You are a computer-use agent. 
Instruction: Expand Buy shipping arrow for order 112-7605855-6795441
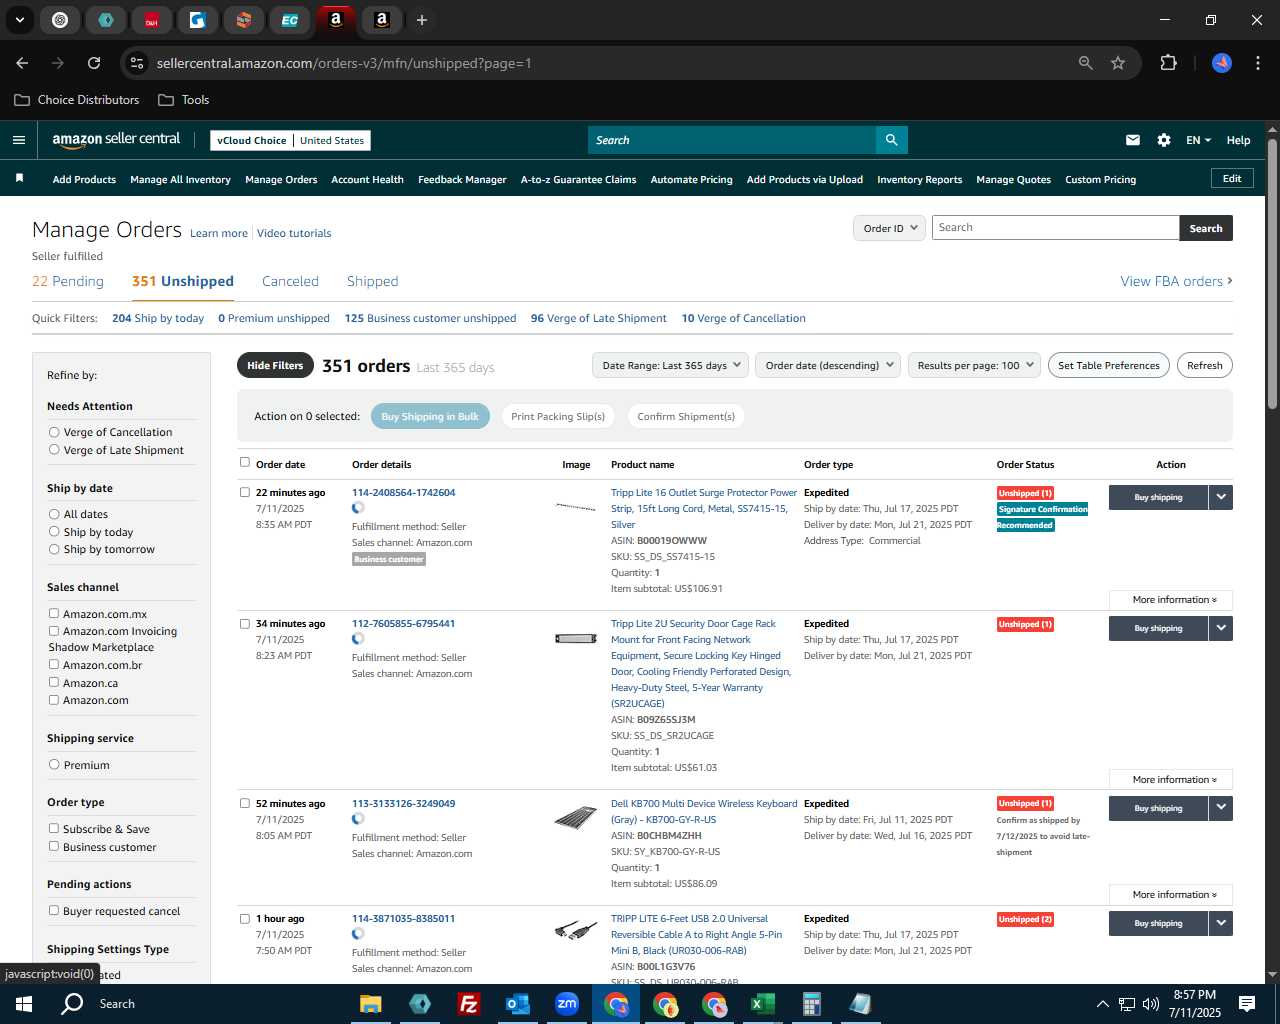1221,628
